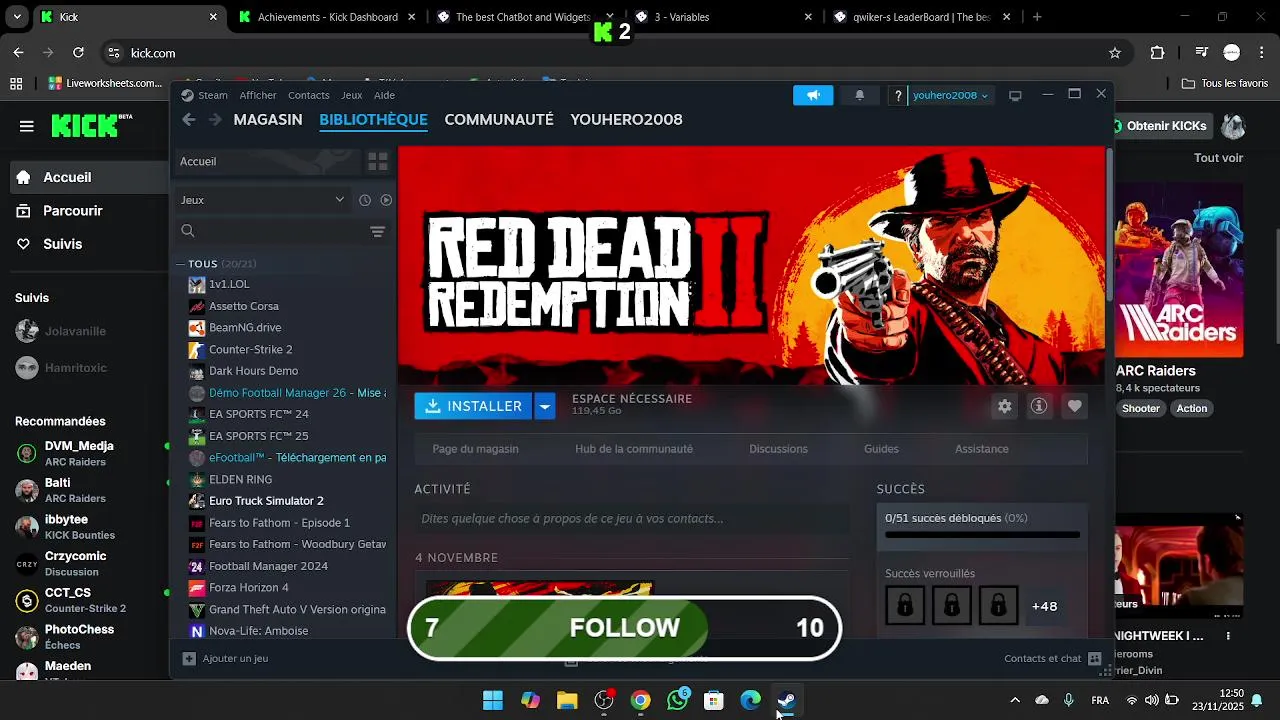Select ELDEN RING in the games list
Image resolution: width=1280 pixels, height=720 pixels.
point(240,480)
